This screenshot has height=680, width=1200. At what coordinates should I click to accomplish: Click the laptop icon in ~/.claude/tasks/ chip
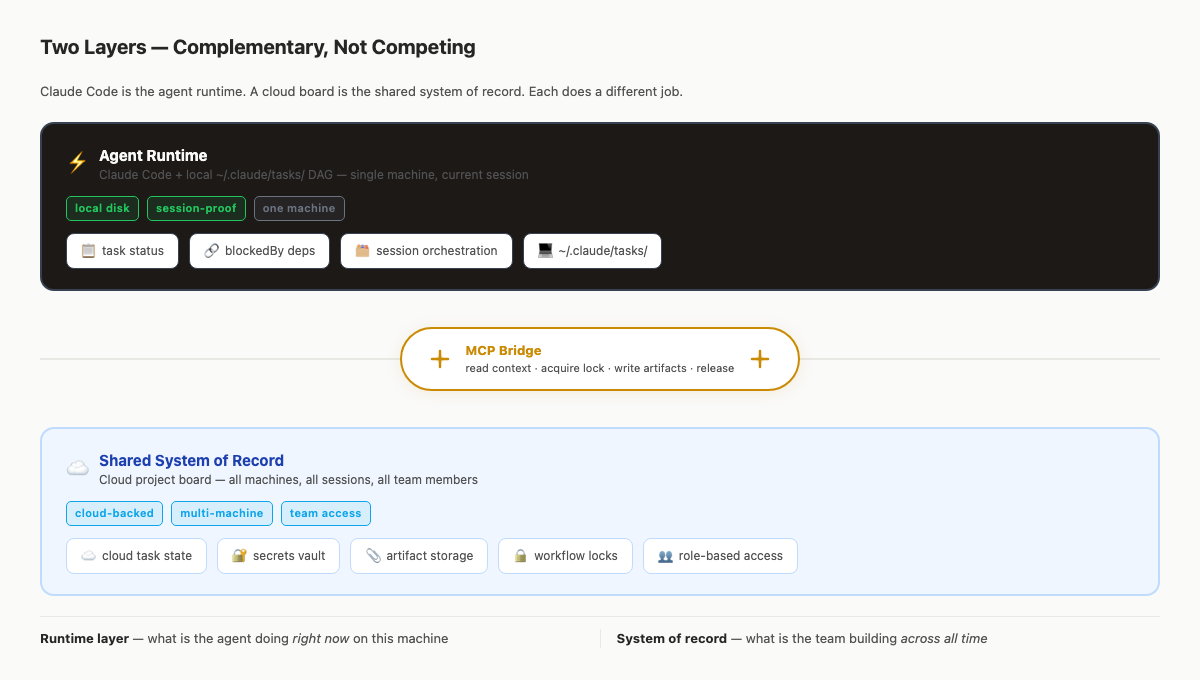(545, 251)
